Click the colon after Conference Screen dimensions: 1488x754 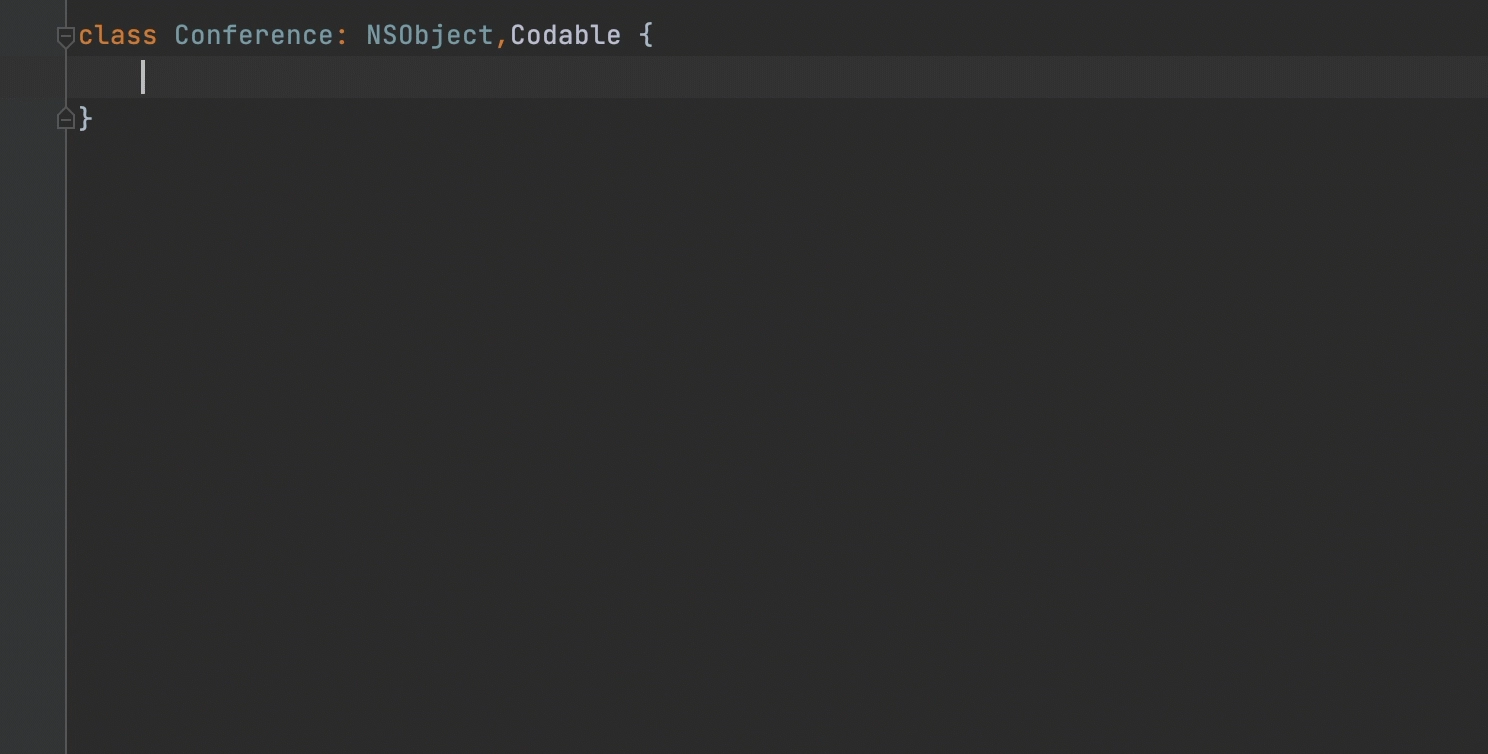342,37
